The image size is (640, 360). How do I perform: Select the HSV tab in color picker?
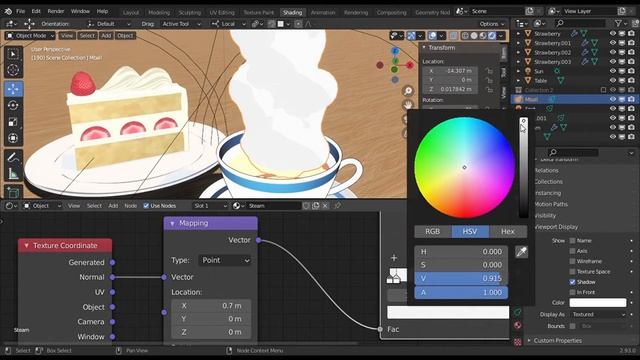470,231
